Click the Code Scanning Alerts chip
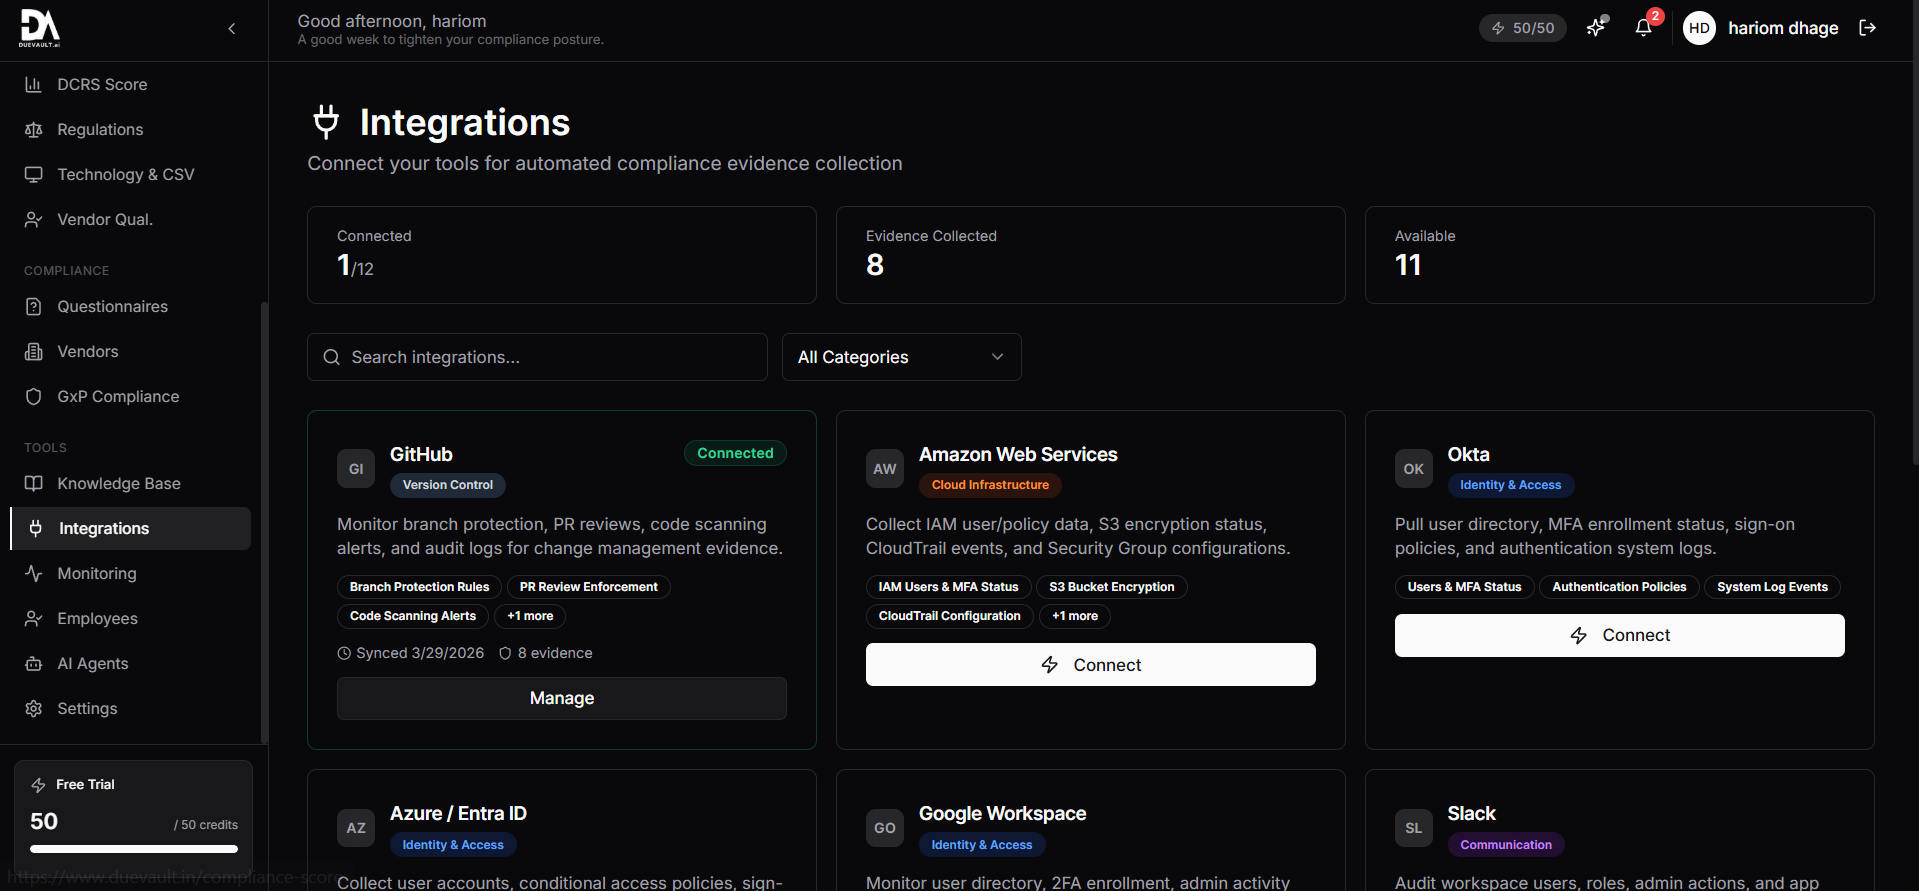This screenshot has width=1919, height=891. tap(413, 616)
